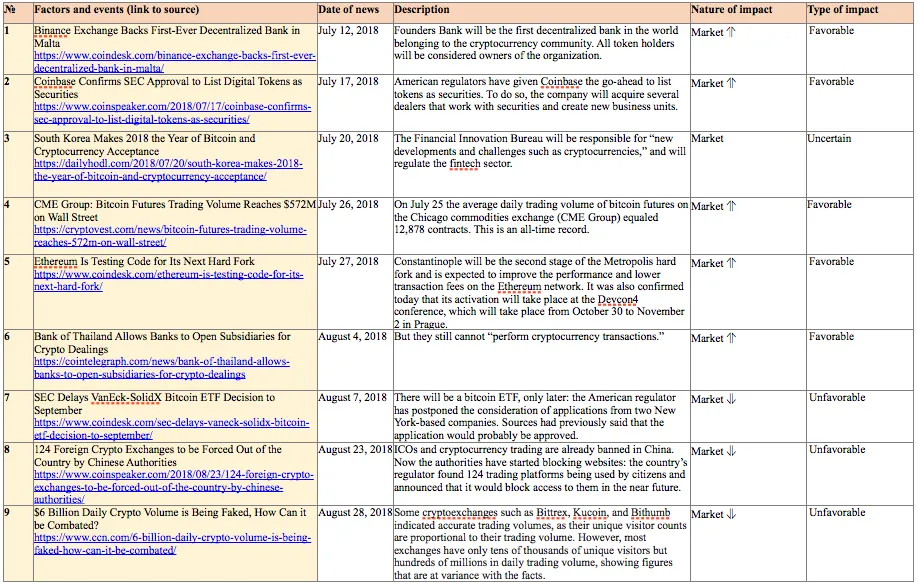918x583 pixels.
Task: Open the cryptovest bitcoin futures link
Action: tap(170, 236)
